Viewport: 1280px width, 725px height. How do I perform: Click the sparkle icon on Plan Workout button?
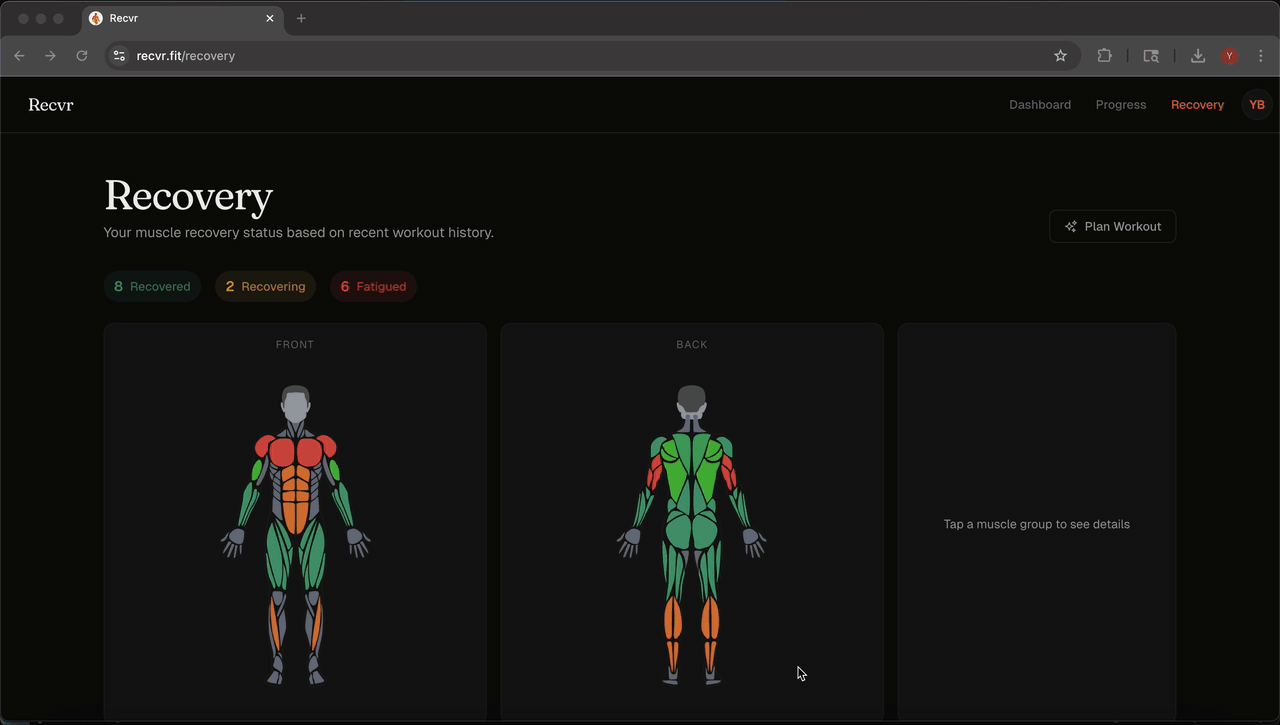tap(1072, 226)
